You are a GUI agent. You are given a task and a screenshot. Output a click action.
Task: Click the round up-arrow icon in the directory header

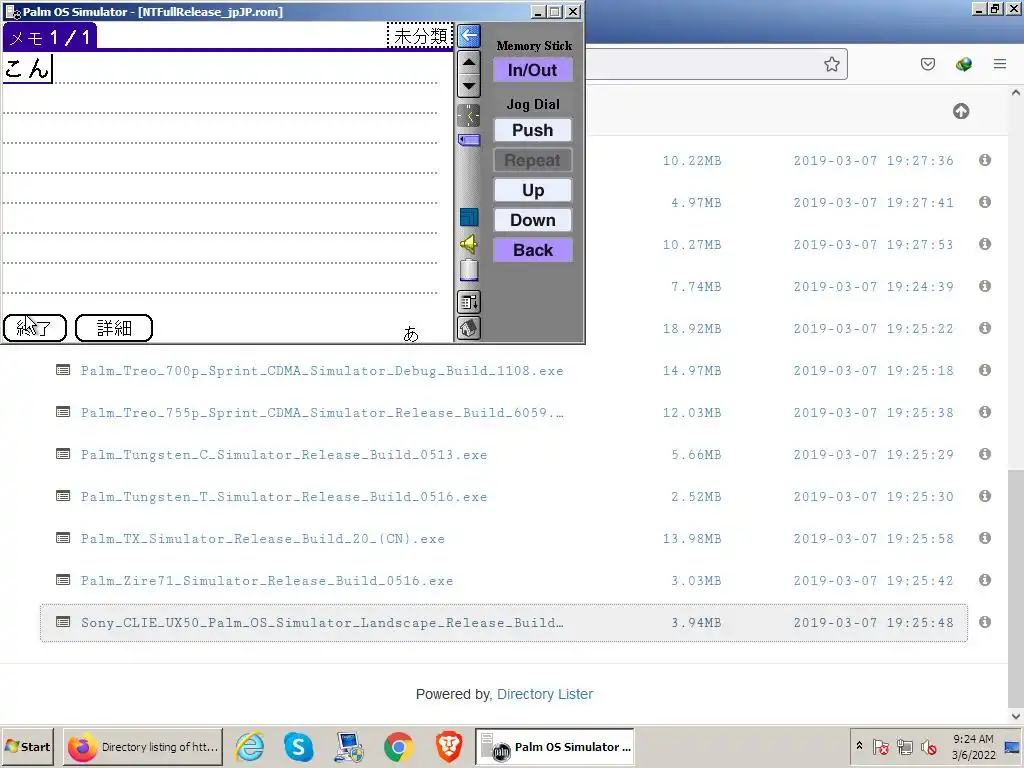[x=961, y=111]
